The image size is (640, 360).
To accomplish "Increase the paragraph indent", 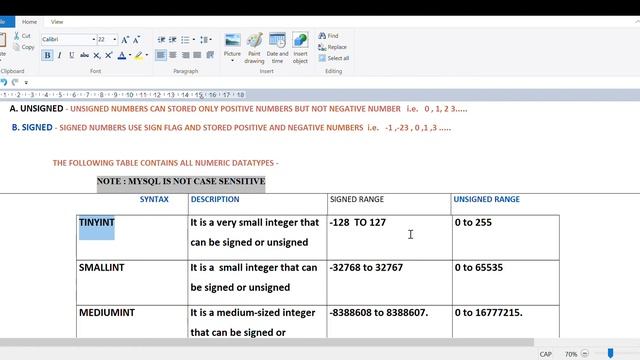I will tap(173, 40).
